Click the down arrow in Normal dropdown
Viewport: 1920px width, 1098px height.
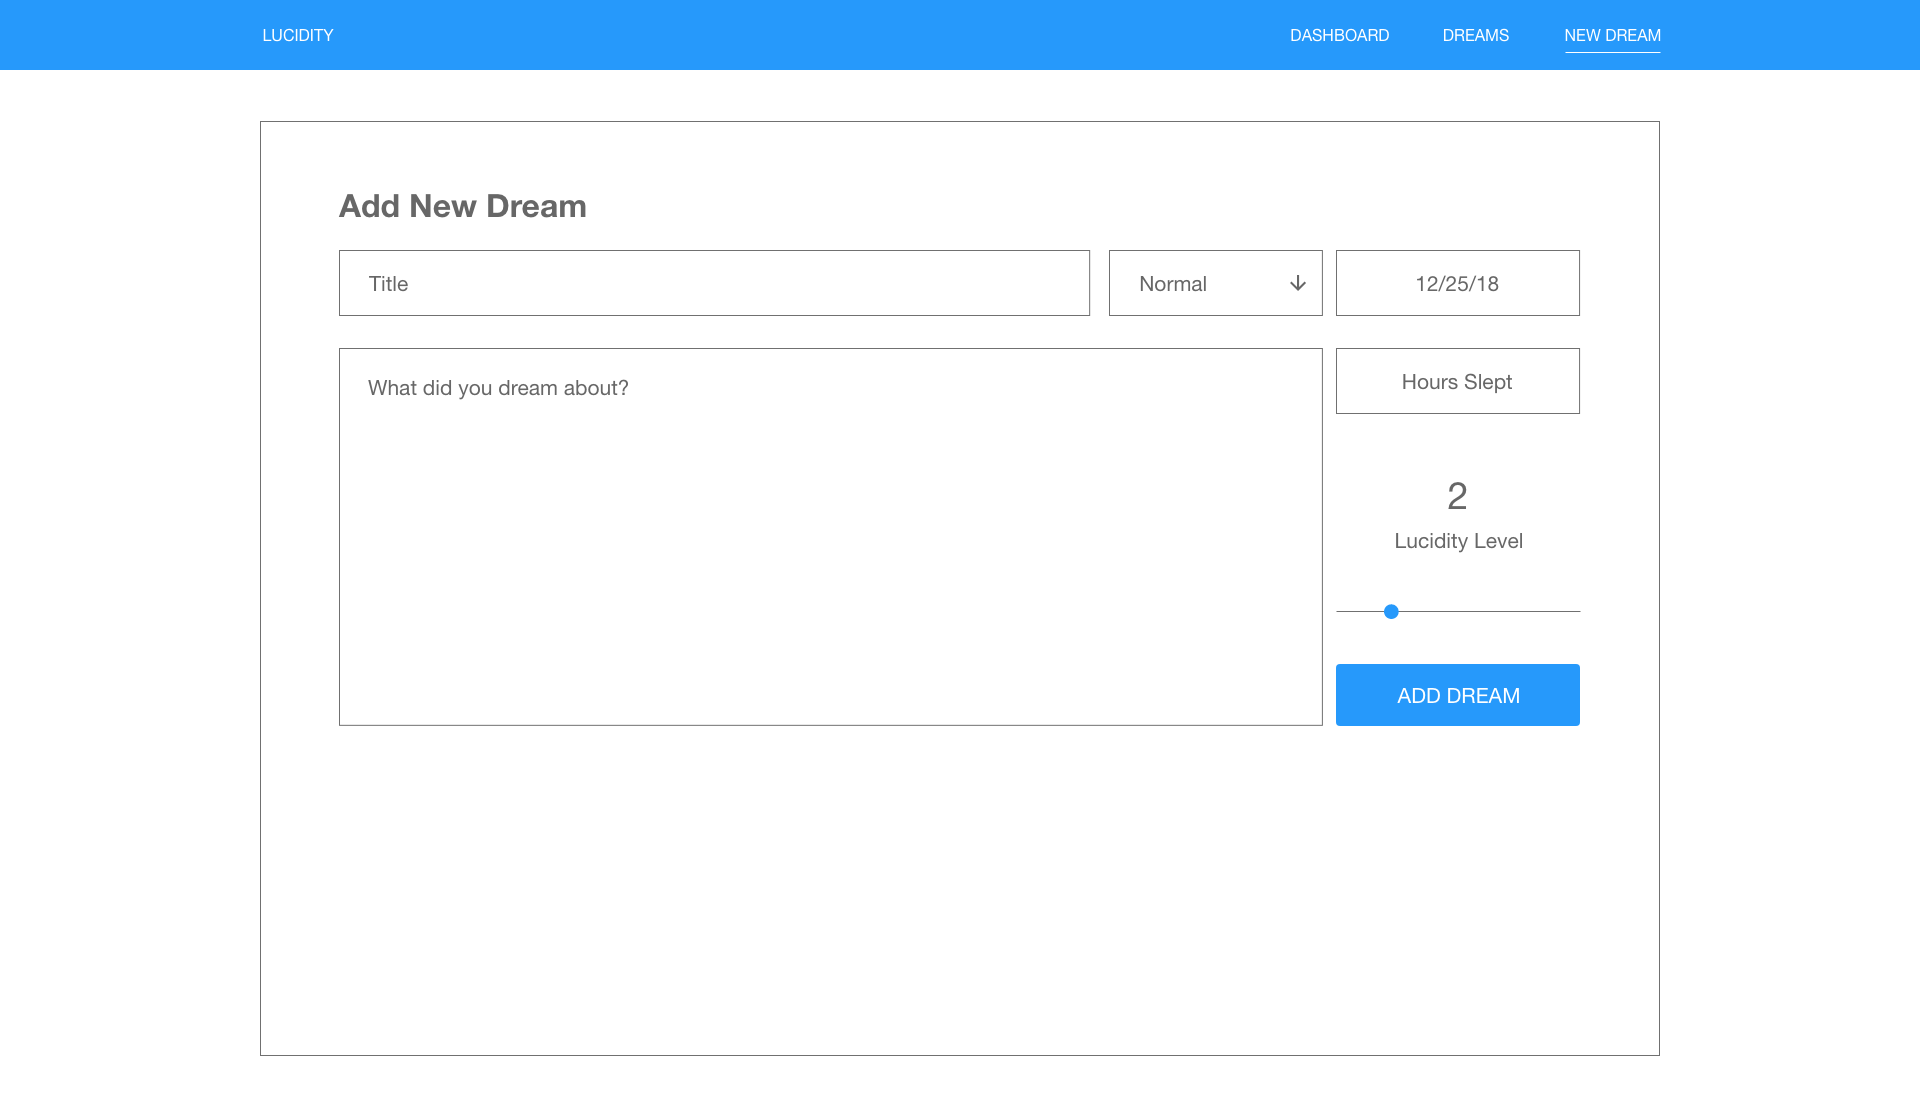(x=1297, y=283)
